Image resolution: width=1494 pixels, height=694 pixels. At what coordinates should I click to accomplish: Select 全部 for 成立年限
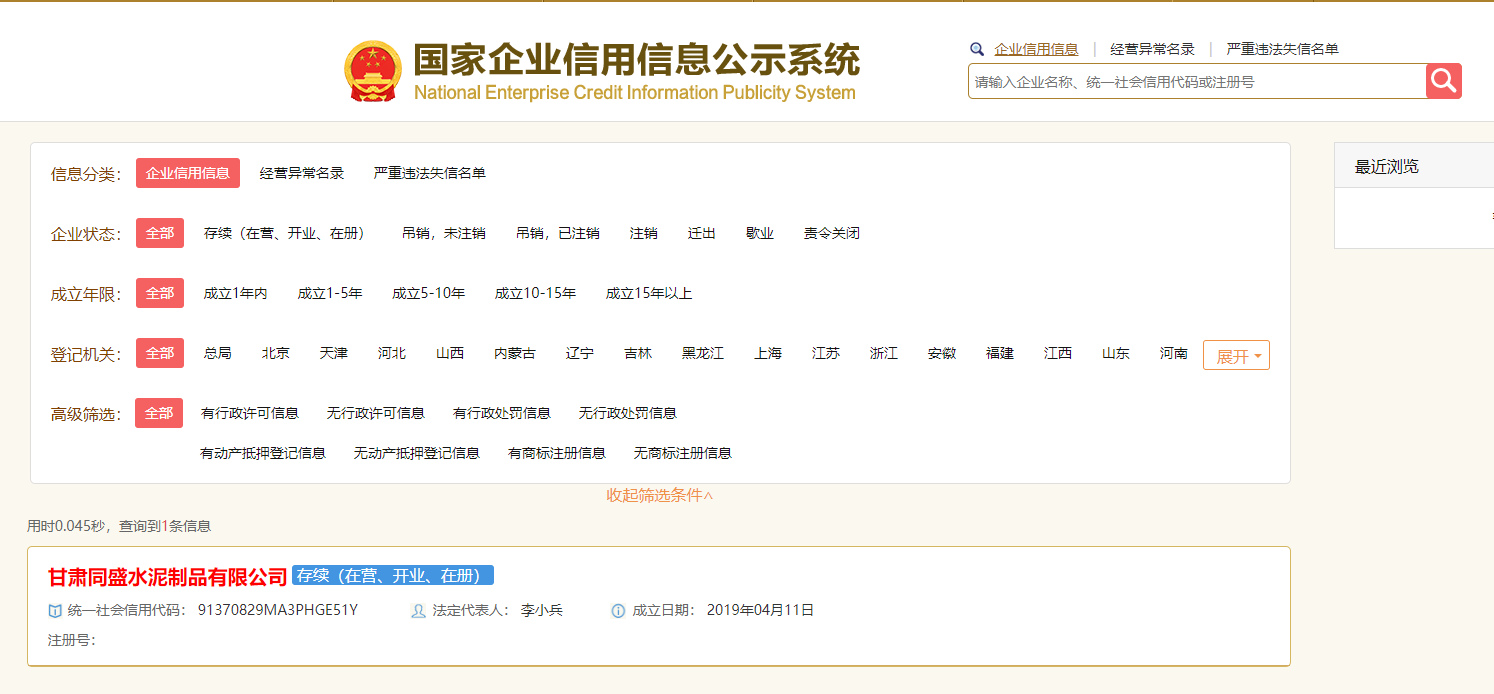[x=160, y=293]
